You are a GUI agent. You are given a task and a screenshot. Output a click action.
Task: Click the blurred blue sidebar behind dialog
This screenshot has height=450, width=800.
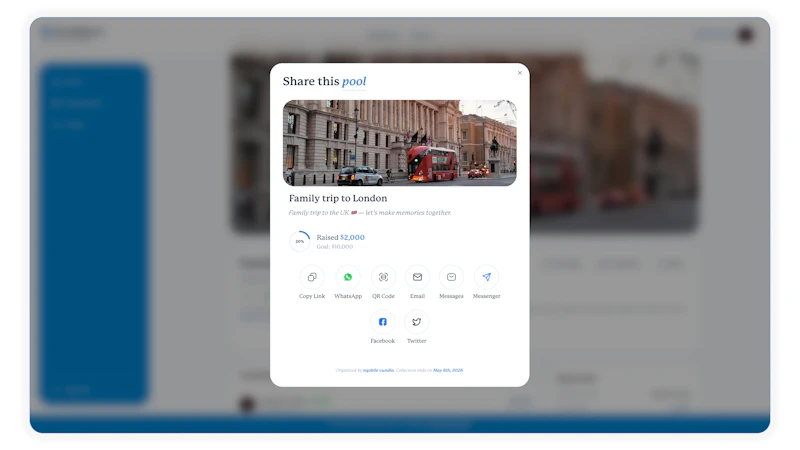[94, 233]
